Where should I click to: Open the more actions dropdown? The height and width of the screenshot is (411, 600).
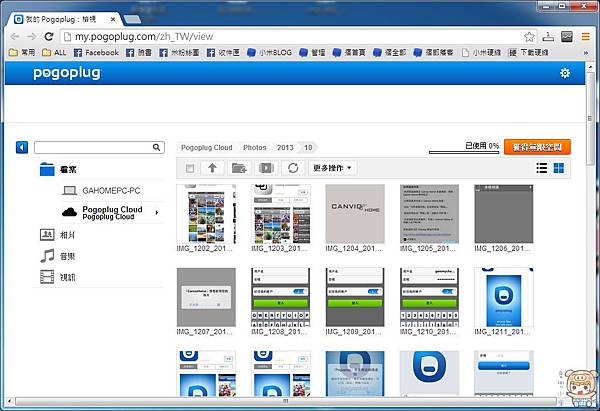click(x=333, y=168)
